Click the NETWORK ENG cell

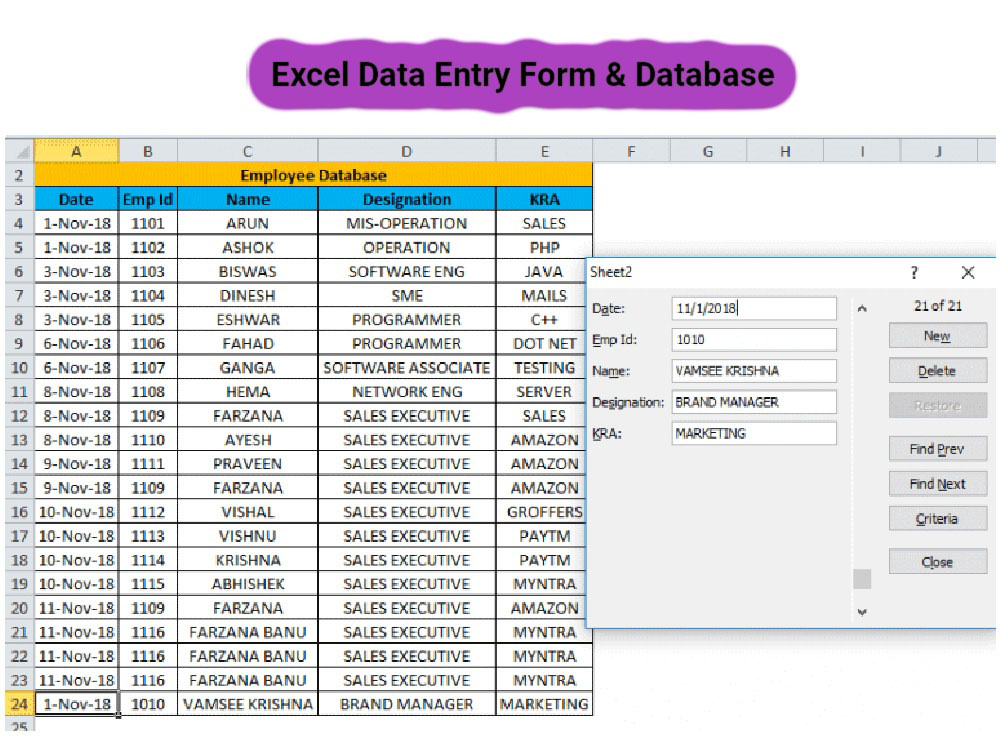coord(407,392)
